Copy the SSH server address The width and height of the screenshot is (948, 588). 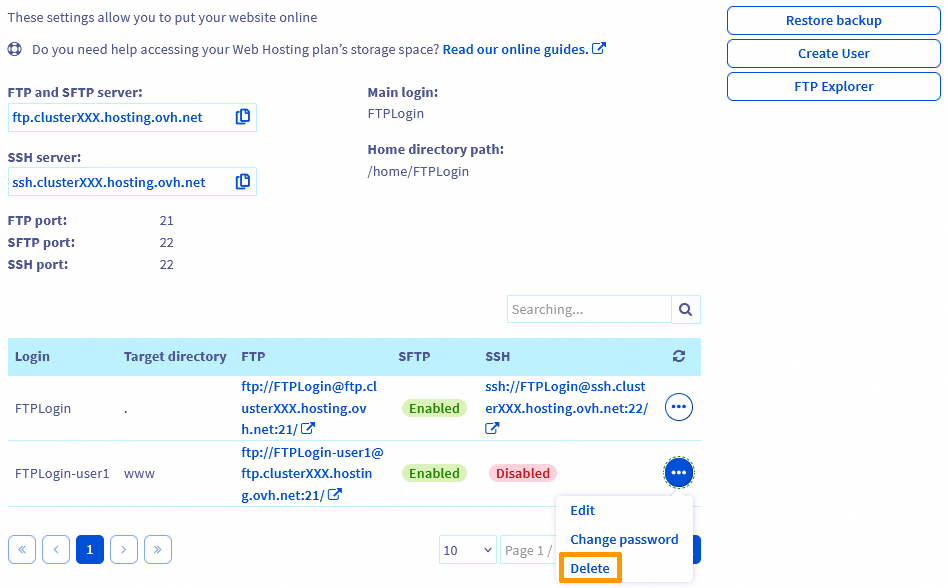coord(243,182)
